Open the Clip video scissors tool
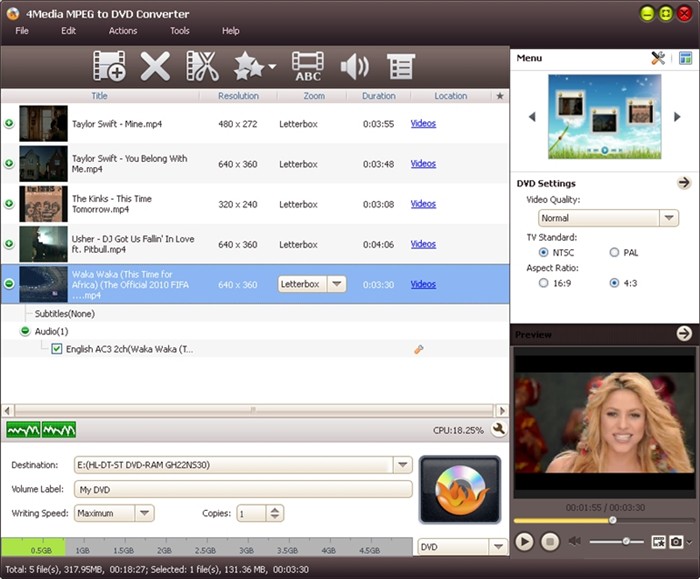The height and width of the screenshot is (579, 700). (x=202, y=66)
